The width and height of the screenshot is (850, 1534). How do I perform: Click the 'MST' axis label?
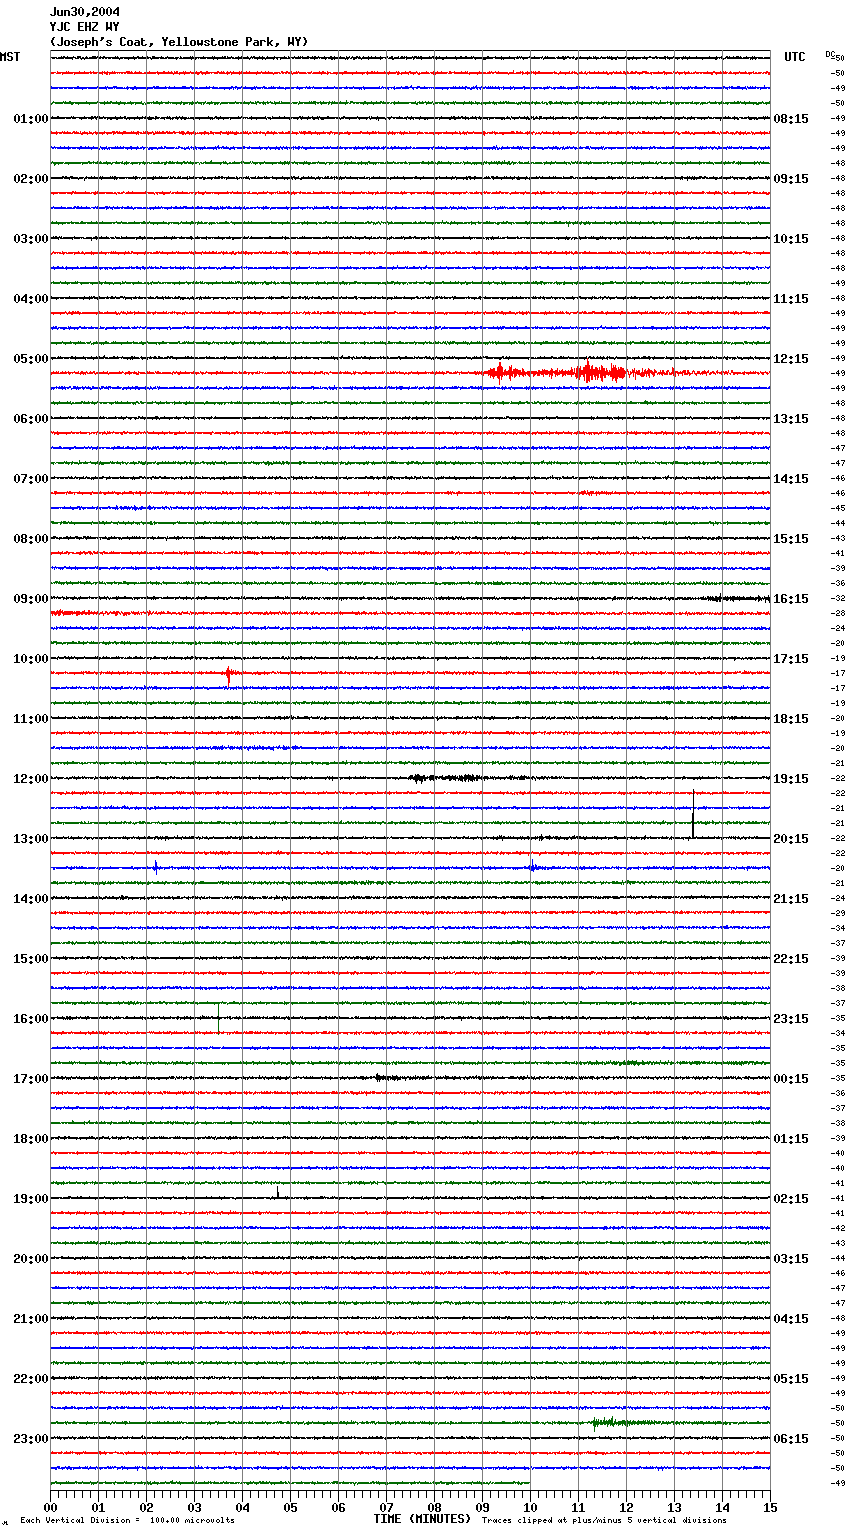(10, 57)
